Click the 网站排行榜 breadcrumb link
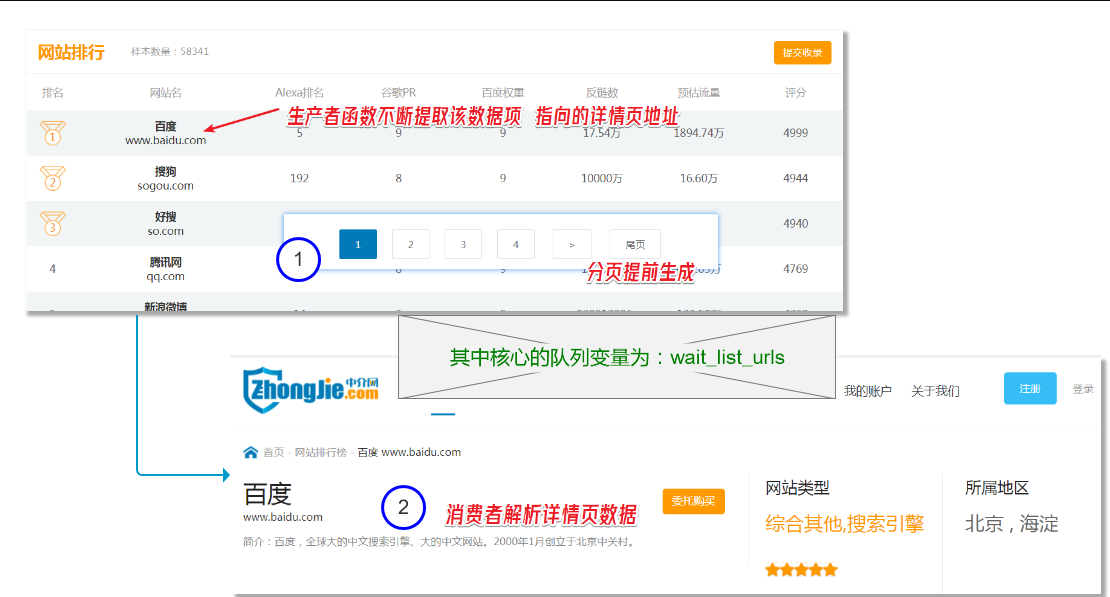This screenshot has height=597, width=1110. coord(321,452)
